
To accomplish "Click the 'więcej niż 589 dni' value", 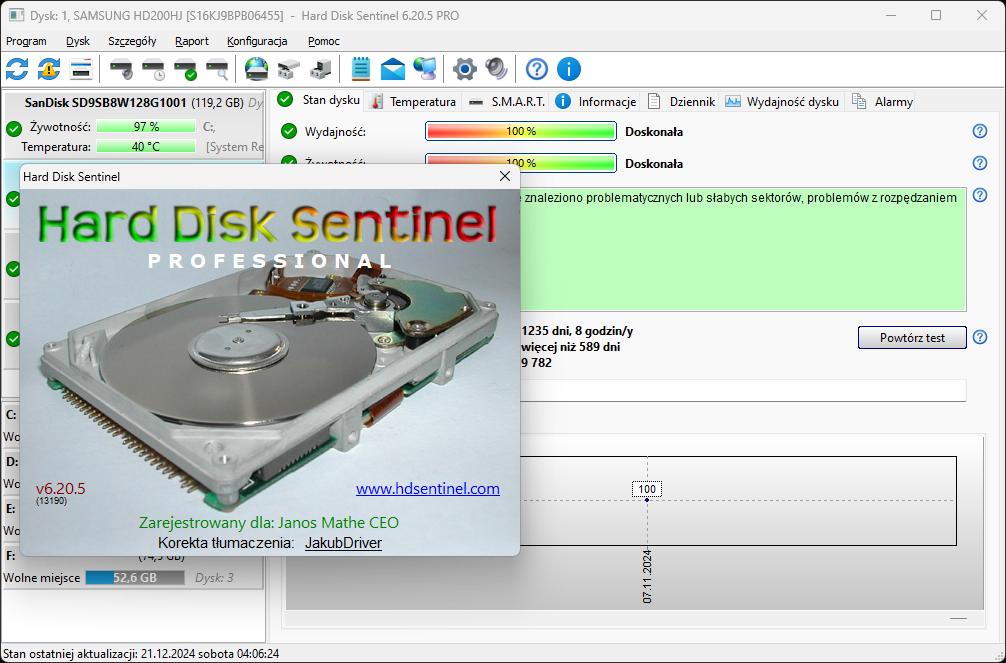I will pyautogui.click(x=571, y=347).
